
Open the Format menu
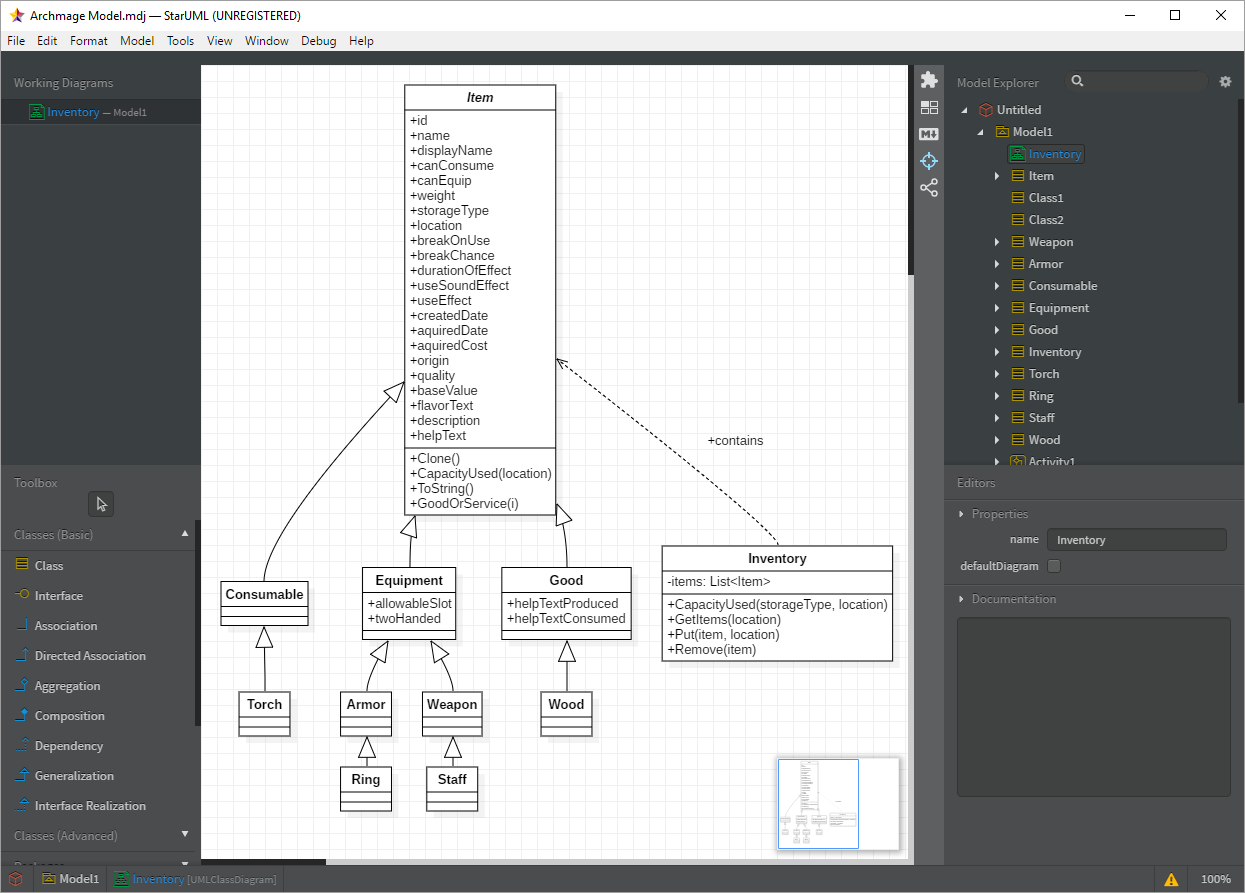coord(89,41)
